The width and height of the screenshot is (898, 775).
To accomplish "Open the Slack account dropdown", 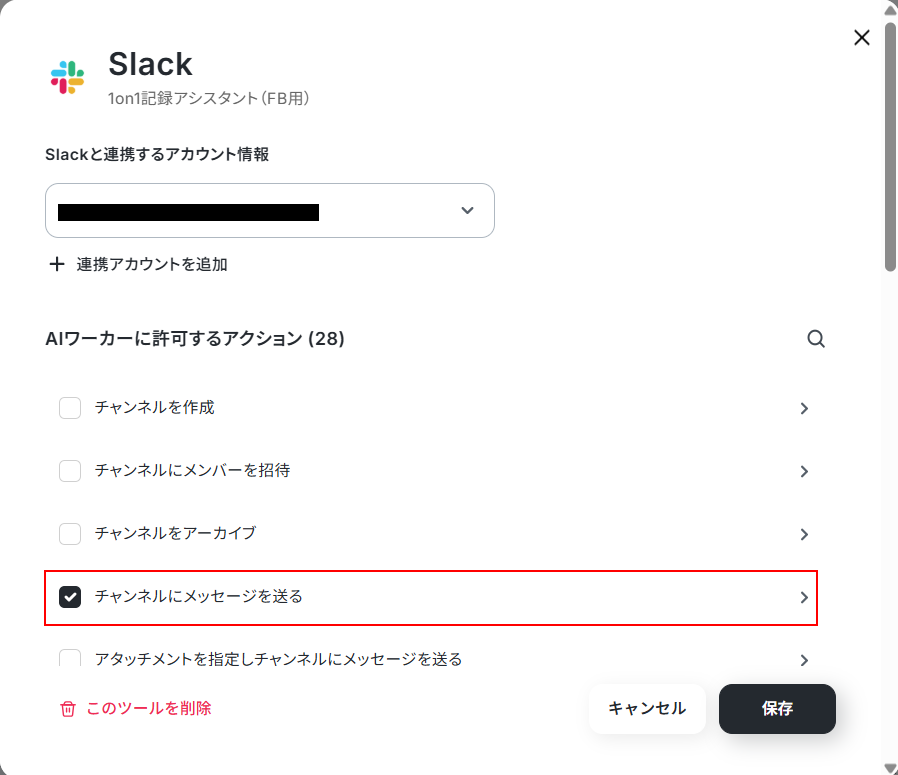I will pyautogui.click(x=270, y=210).
